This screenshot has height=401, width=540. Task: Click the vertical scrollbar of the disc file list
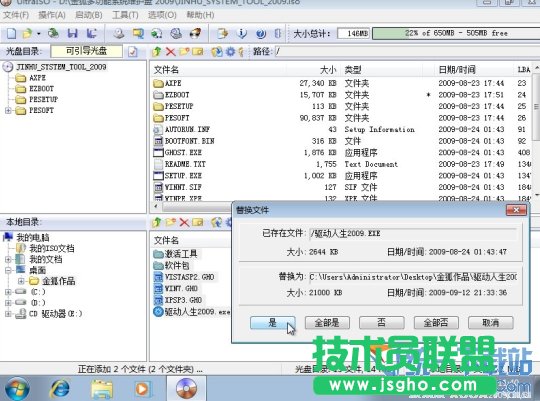537,107
